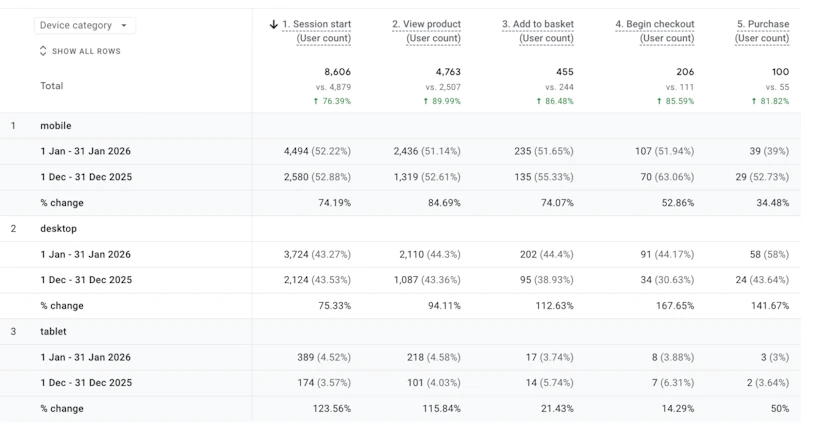The width and height of the screenshot is (816, 431).
Task: Open the Device category dropdown
Action: [x=85, y=26]
